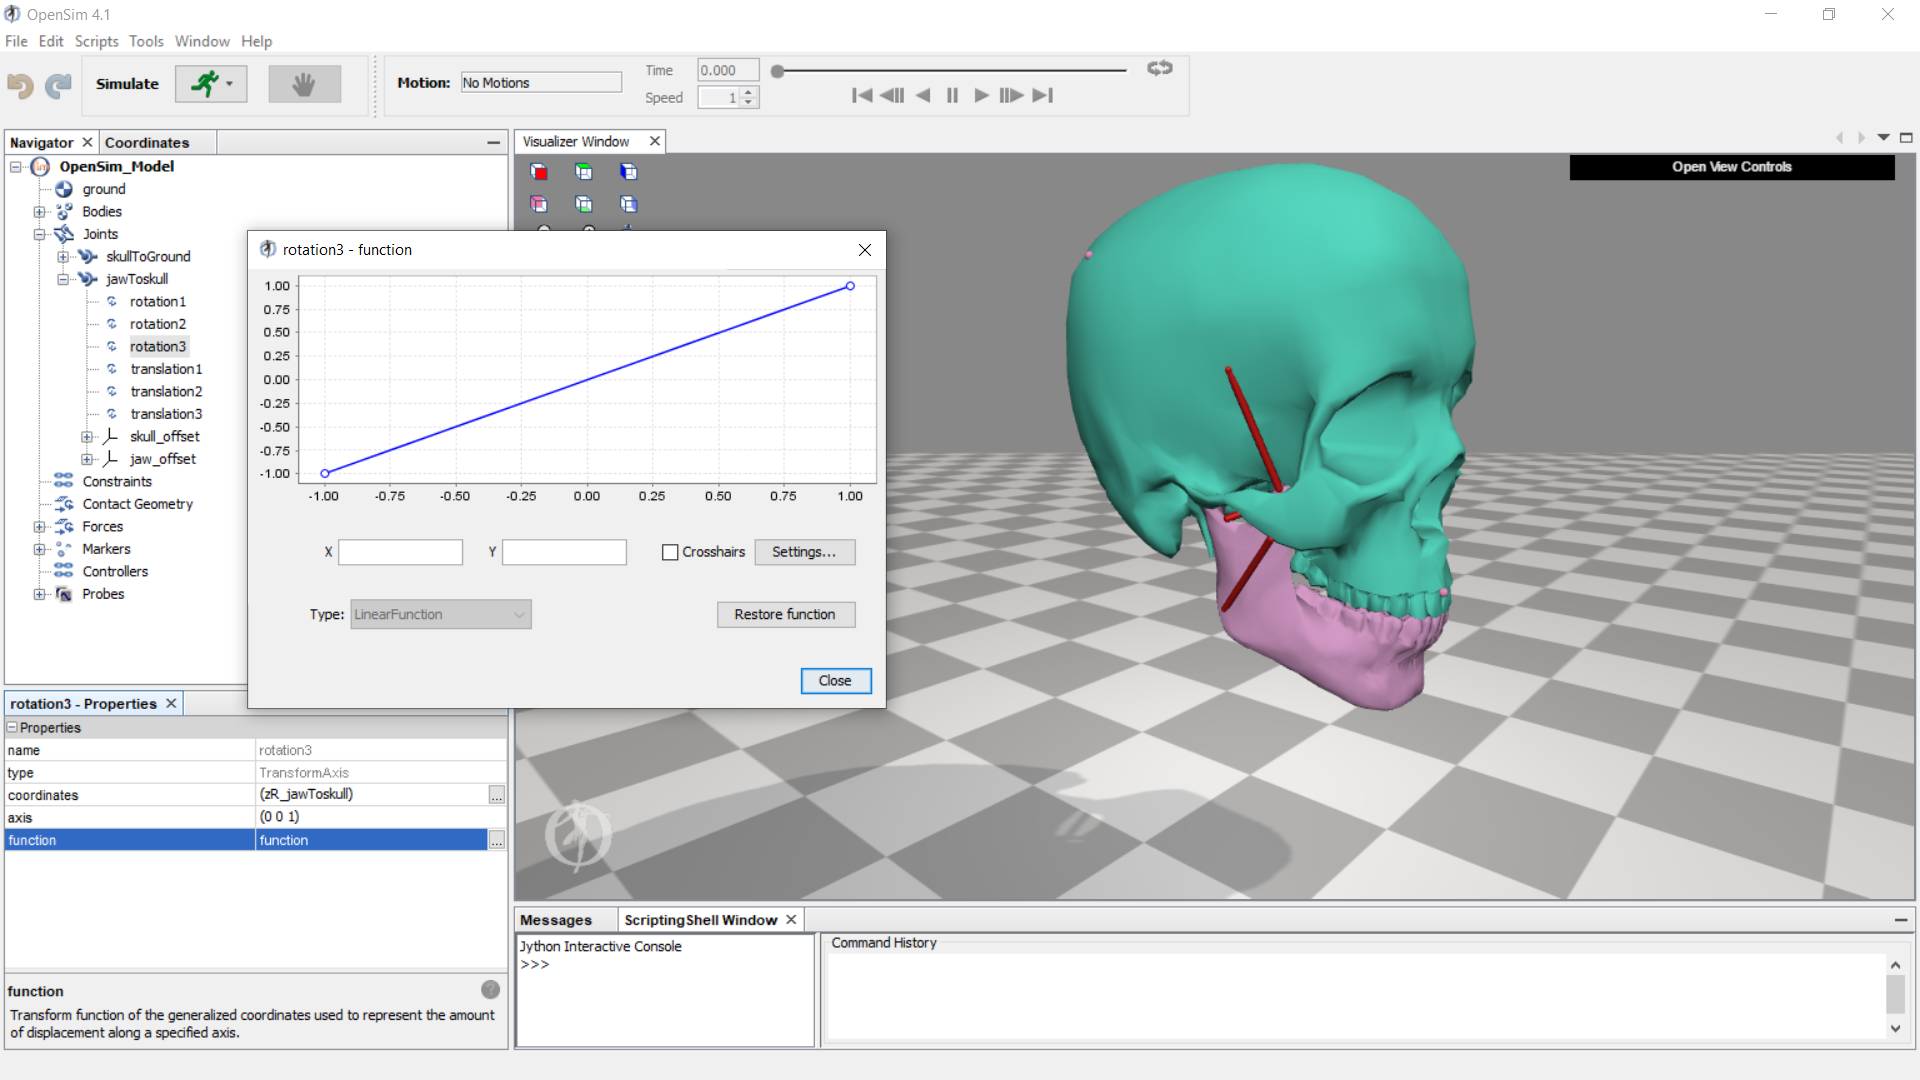Open the simulate tool dropdown arrow
This screenshot has height=1080, width=1920.
[x=230, y=84]
